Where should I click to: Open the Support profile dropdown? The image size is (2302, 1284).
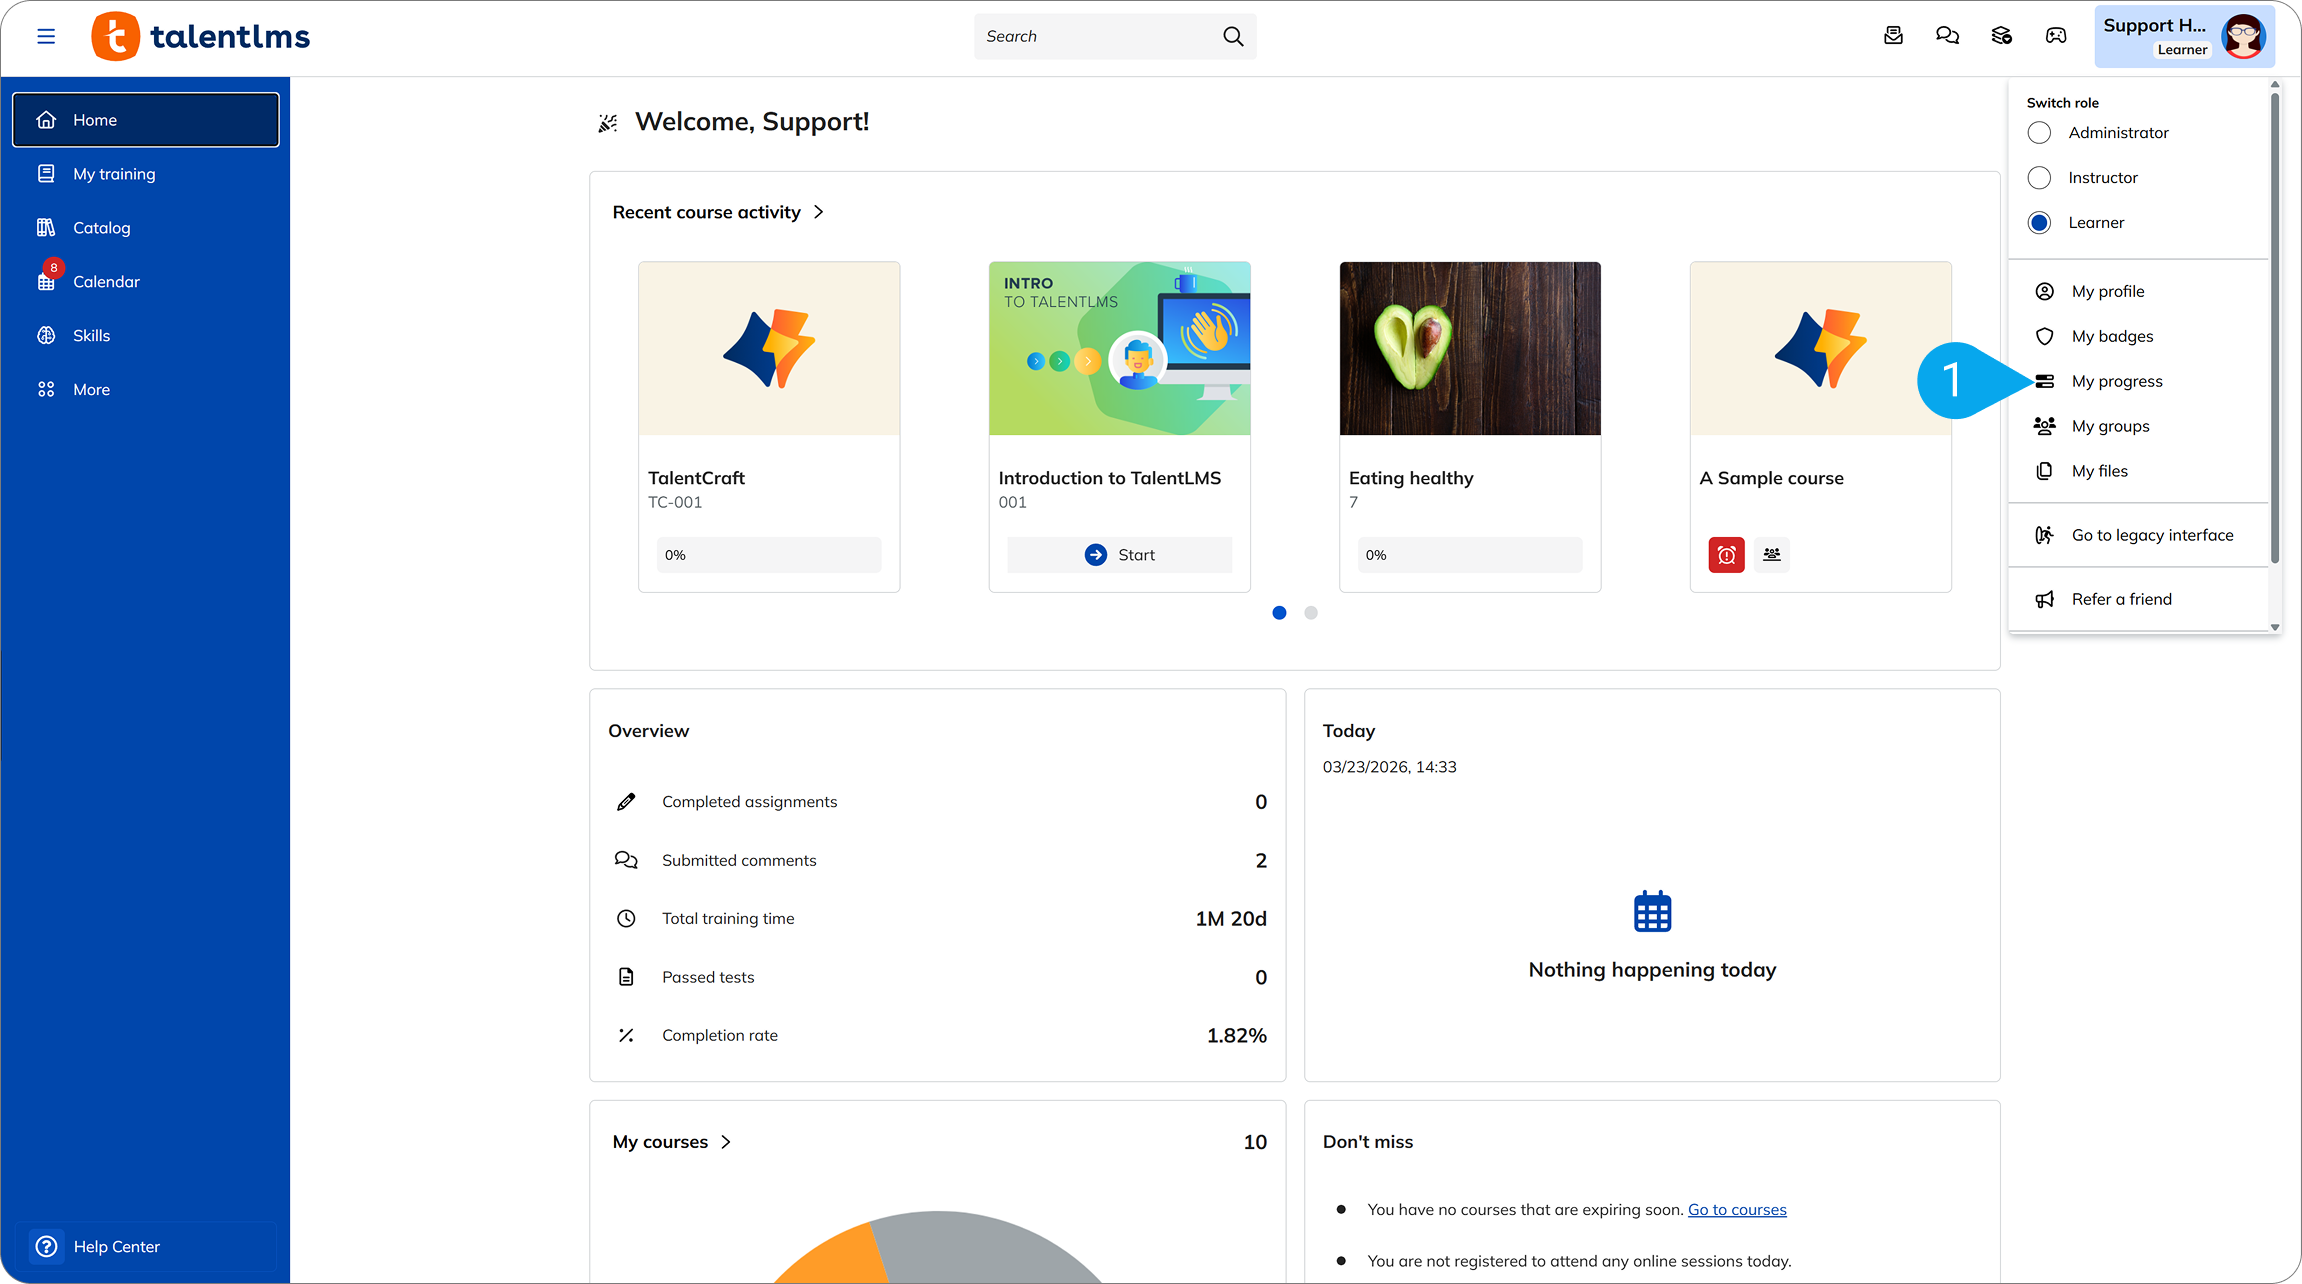pos(2184,37)
